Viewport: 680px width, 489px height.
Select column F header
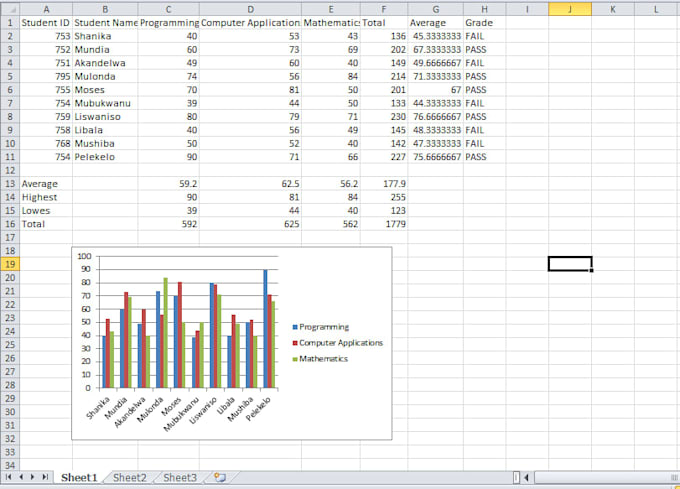(x=384, y=9)
